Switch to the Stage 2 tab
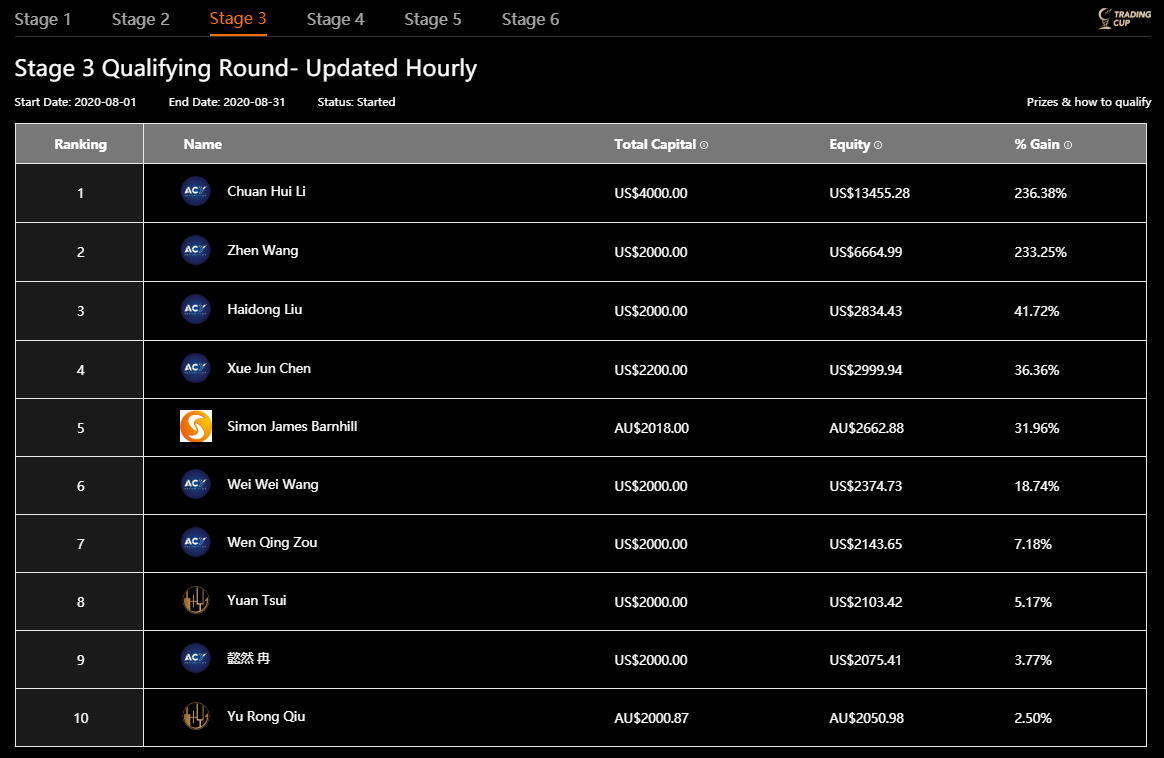Viewport: 1164px width, 758px height. click(140, 18)
